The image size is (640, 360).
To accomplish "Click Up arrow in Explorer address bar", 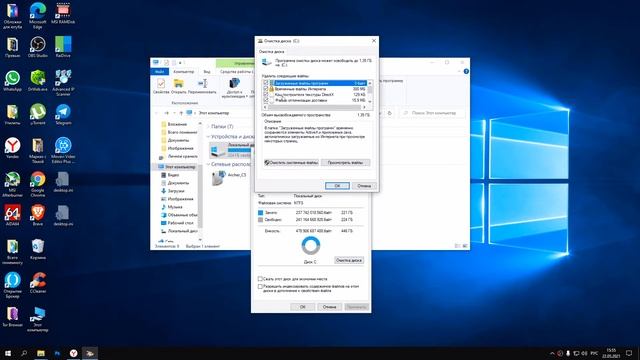I will pyautogui.click(x=181, y=113).
